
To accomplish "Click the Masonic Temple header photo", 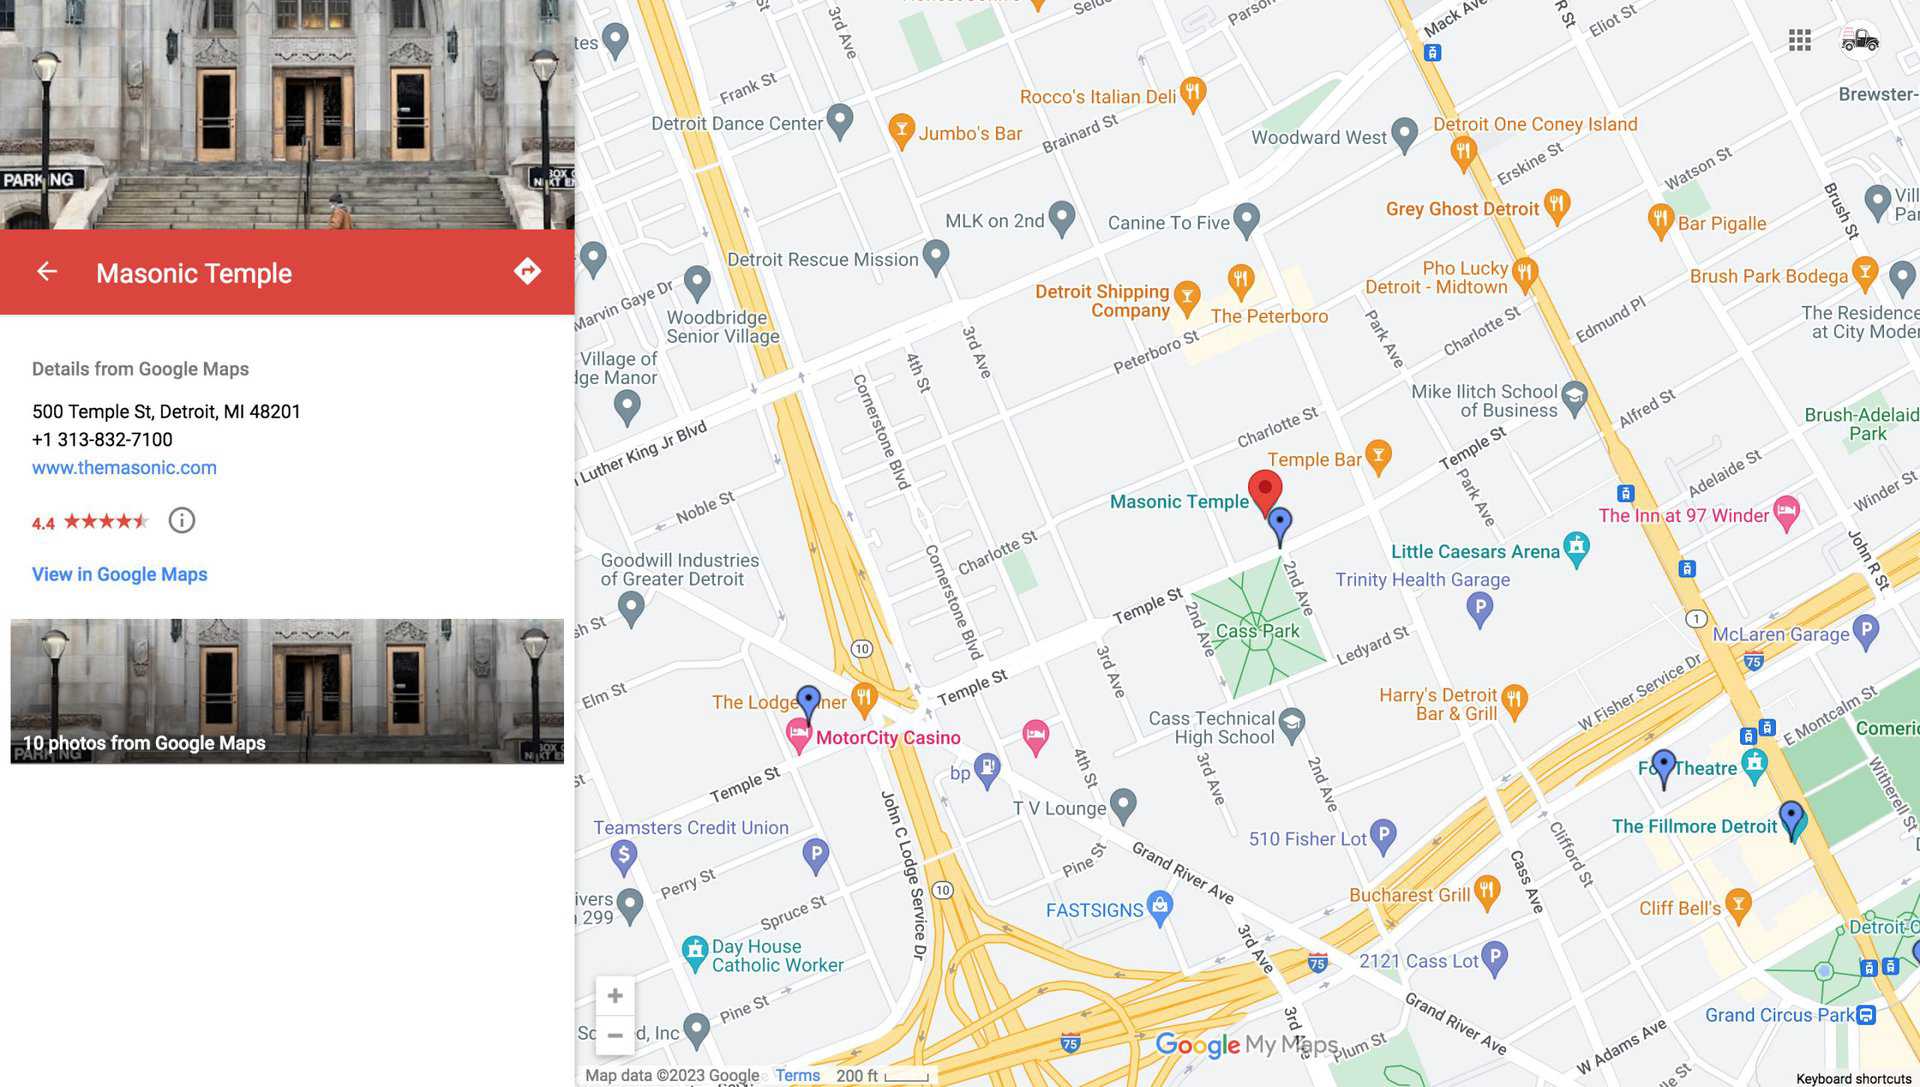I will 287,114.
